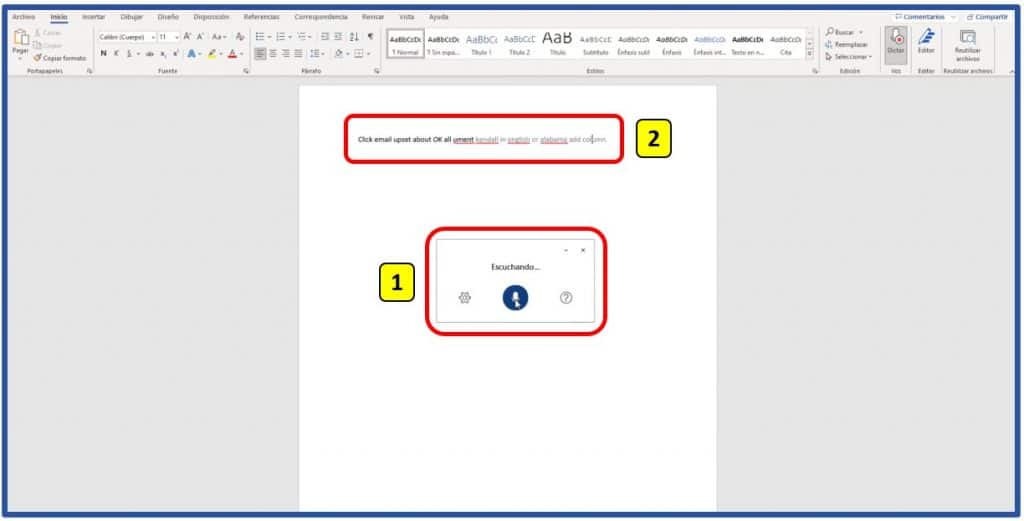
Task: Toggle bold (N) formatting
Action: pyautogui.click(x=103, y=54)
